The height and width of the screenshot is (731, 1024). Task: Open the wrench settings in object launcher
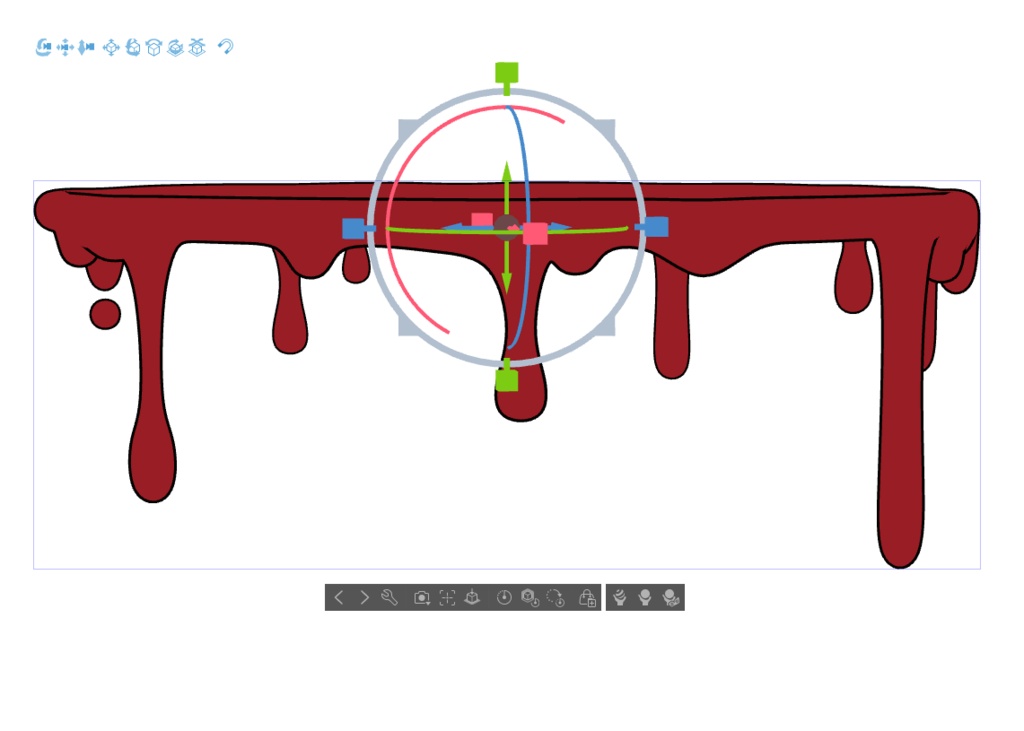(389, 597)
